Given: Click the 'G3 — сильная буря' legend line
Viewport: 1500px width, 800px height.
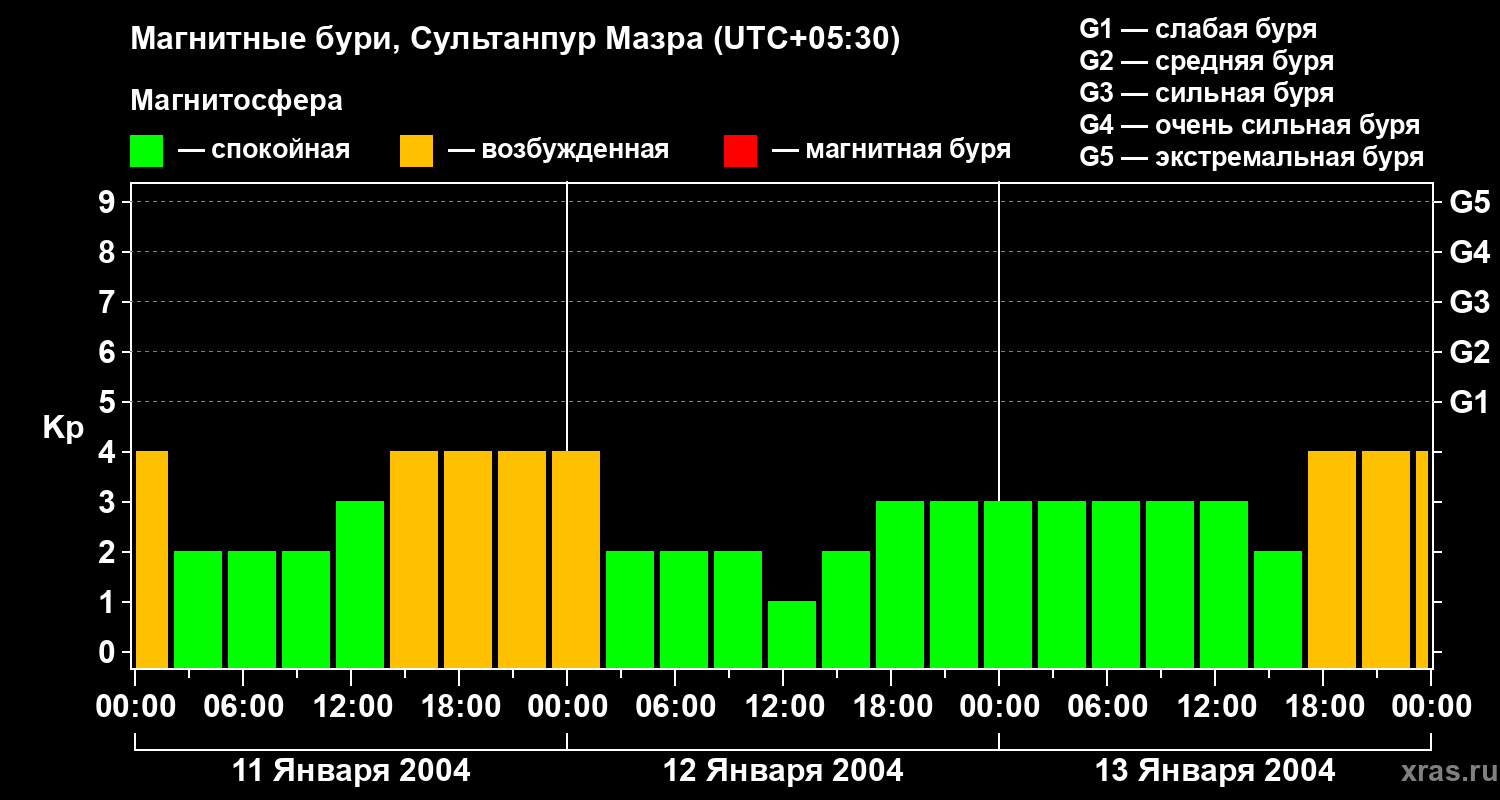Looking at the screenshot, I should [1207, 93].
